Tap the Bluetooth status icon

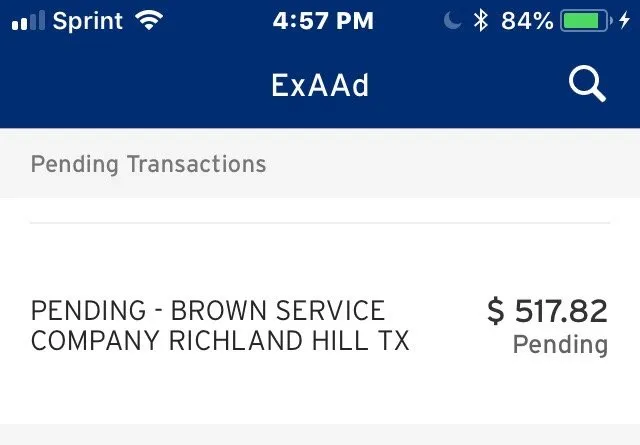click(x=481, y=20)
